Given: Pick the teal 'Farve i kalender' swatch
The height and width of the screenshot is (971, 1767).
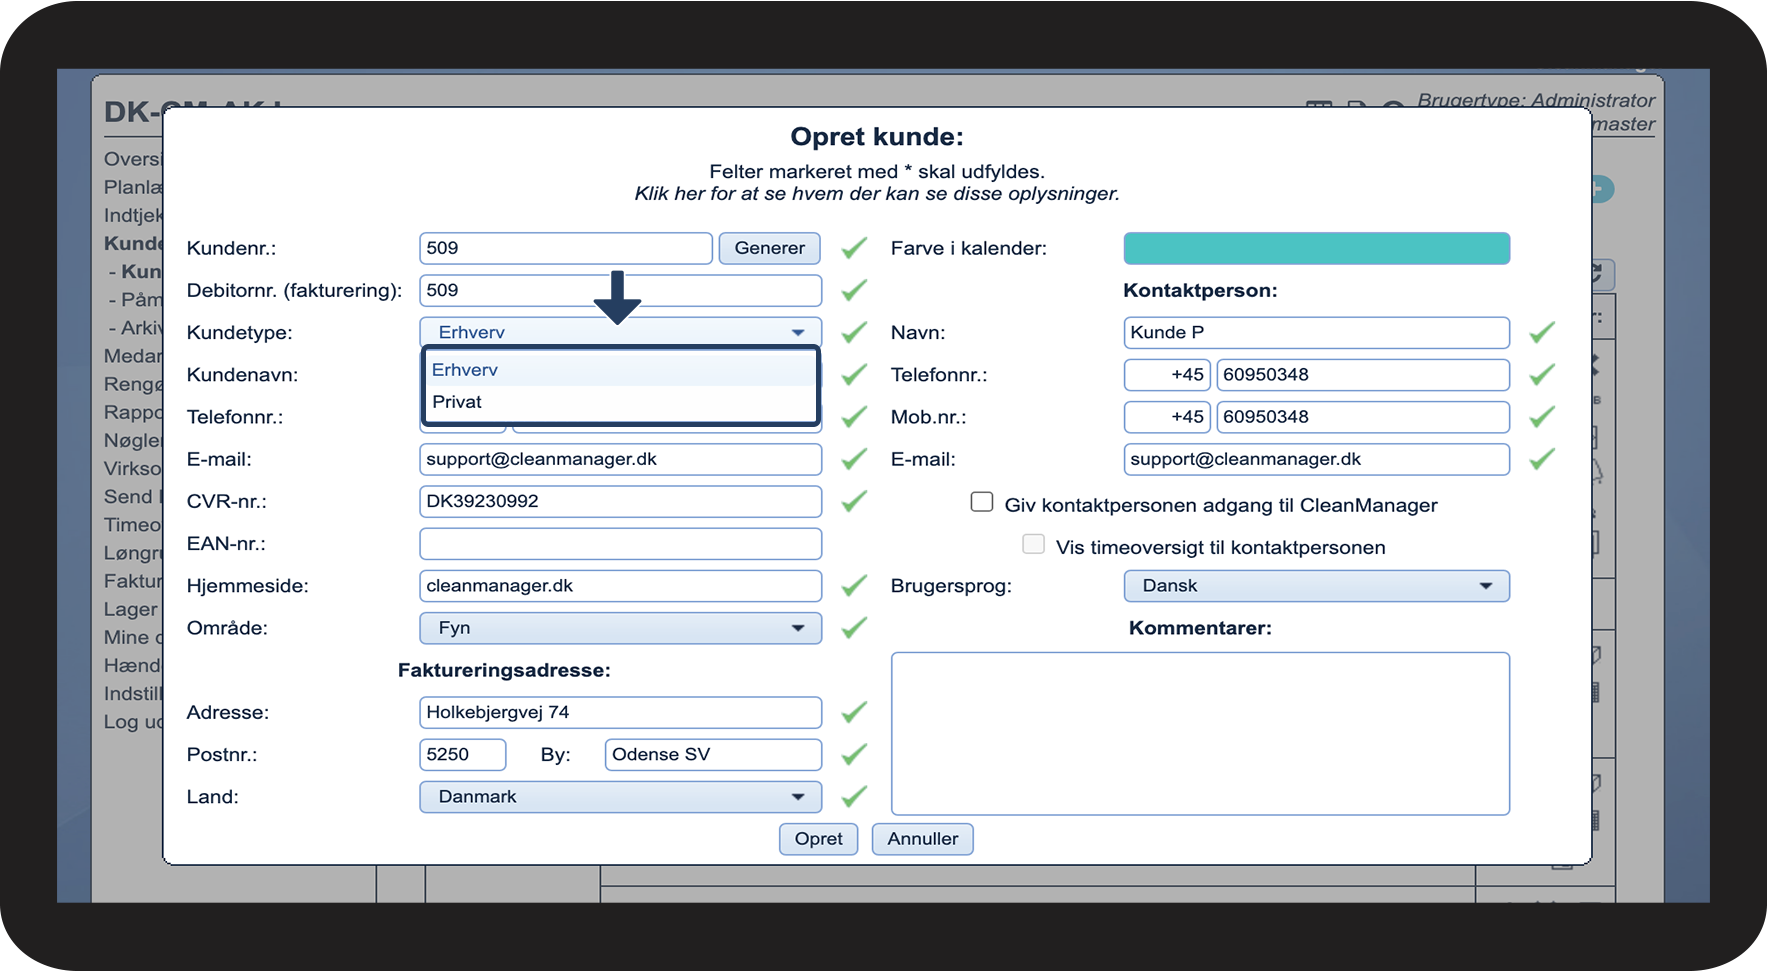Looking at the screenshot, I should (x=1316, y=248).
